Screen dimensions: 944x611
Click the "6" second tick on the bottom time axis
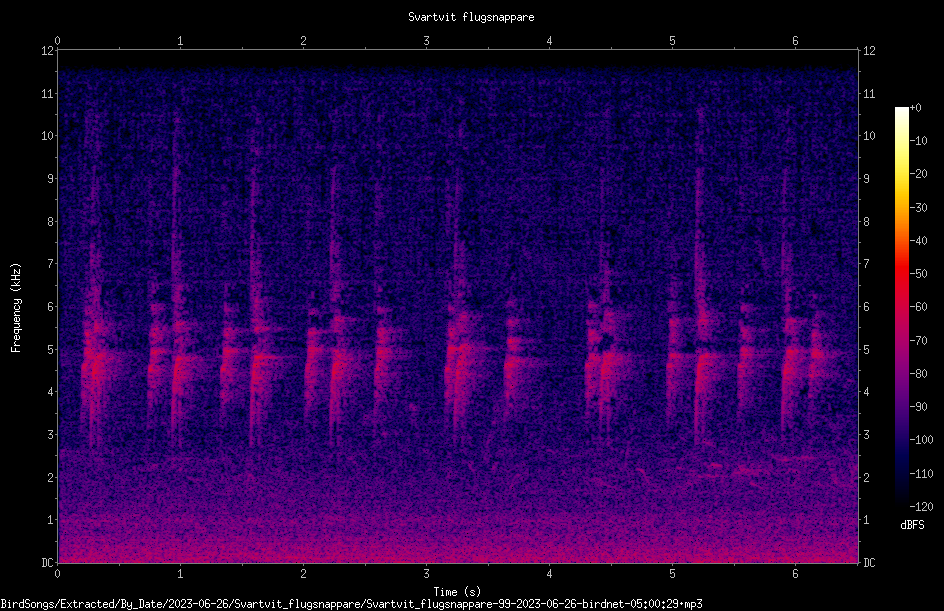tap(795, 574)
